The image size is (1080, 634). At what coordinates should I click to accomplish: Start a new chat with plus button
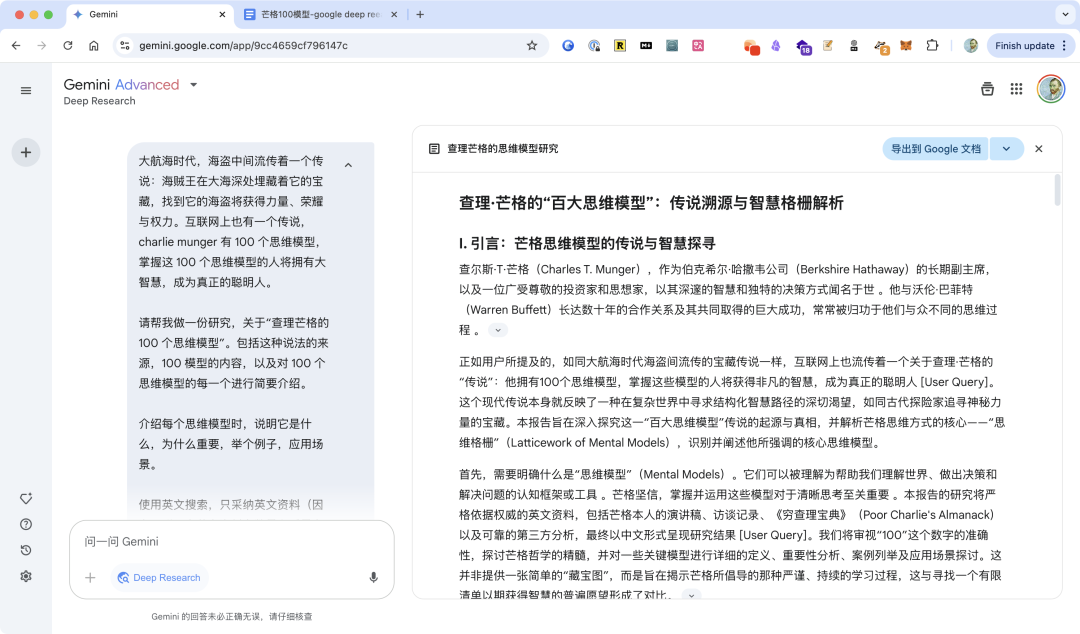point(25,152)
